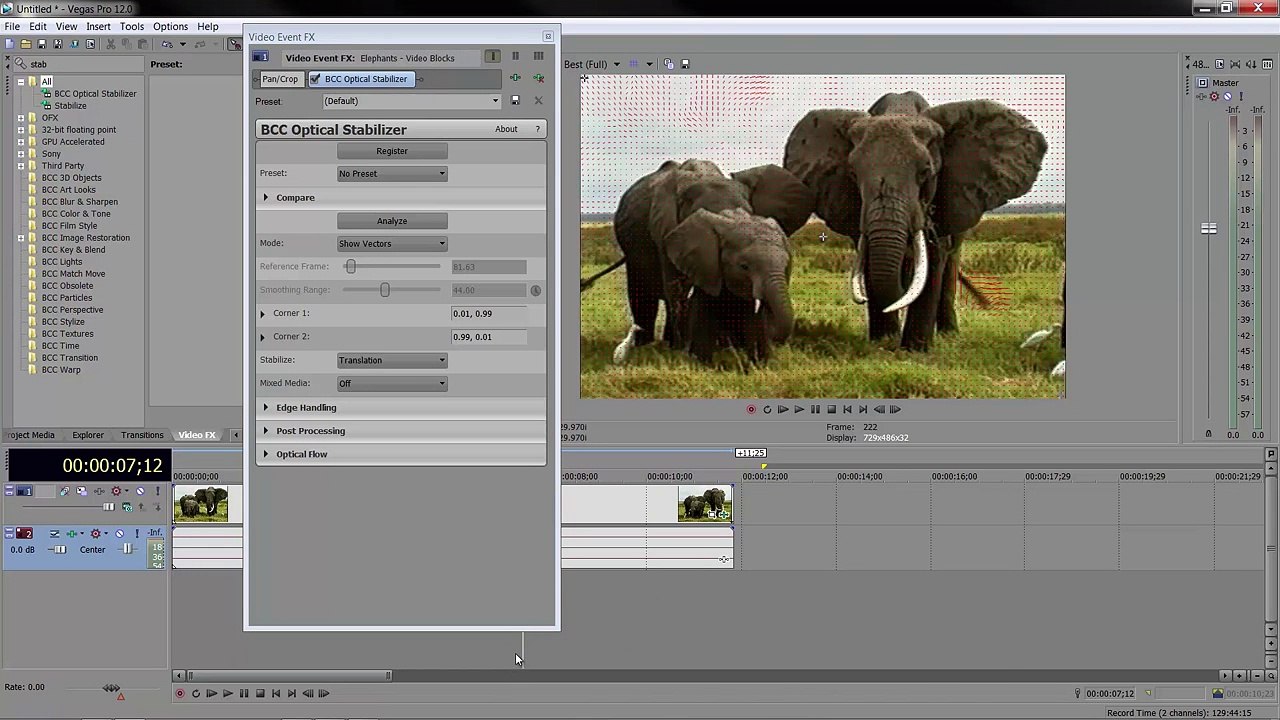Select BCC Optical Stabilizer in FX tree
Screen dimensions: 1280x720
click(95, 94)
